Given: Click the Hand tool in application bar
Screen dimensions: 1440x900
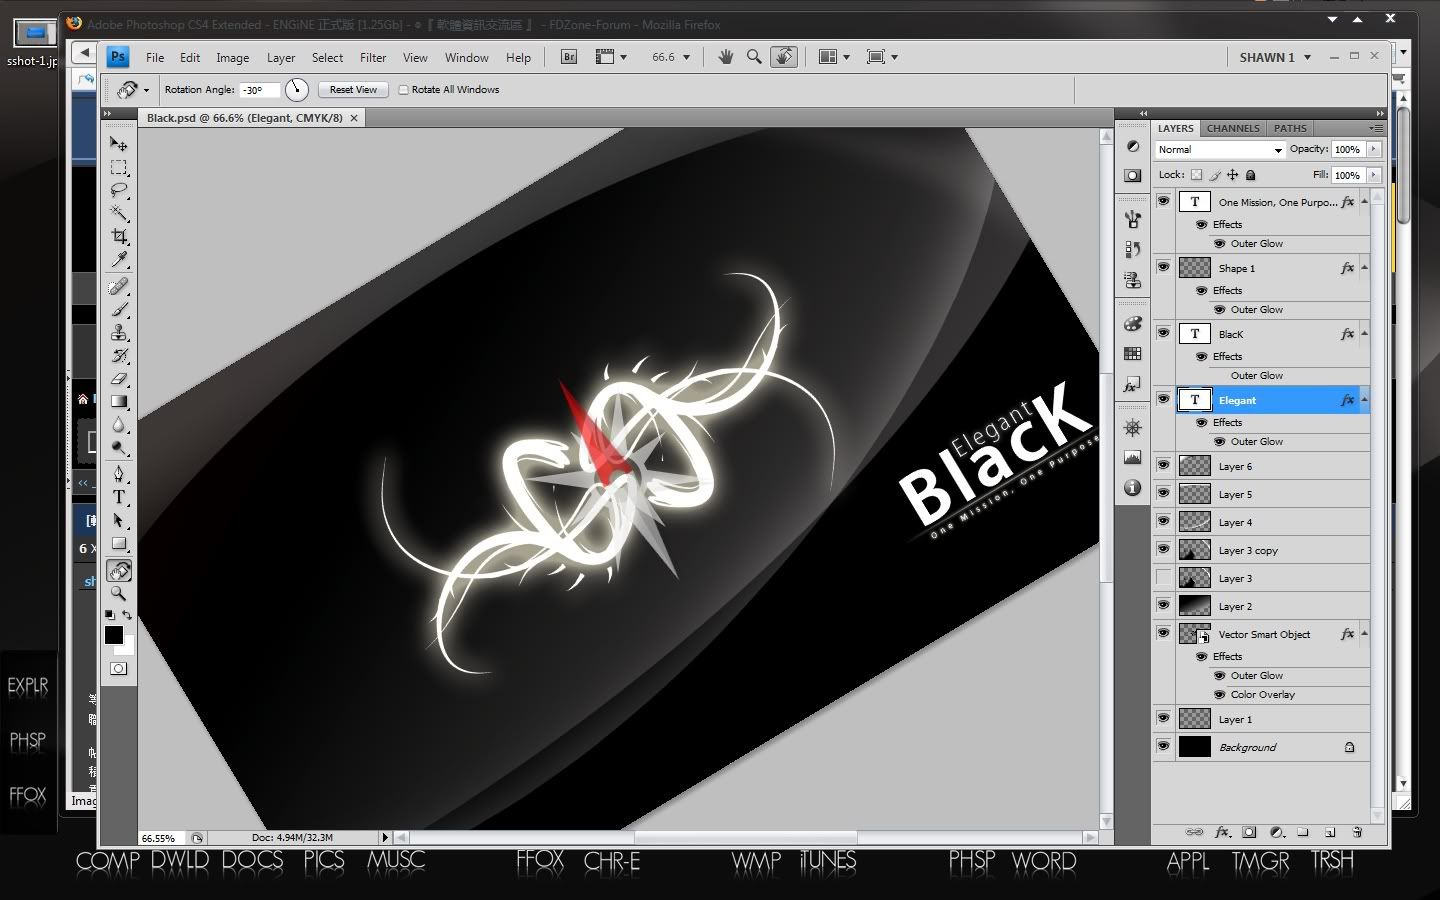Looking at the screenshot, I should [x=726, y=57].
